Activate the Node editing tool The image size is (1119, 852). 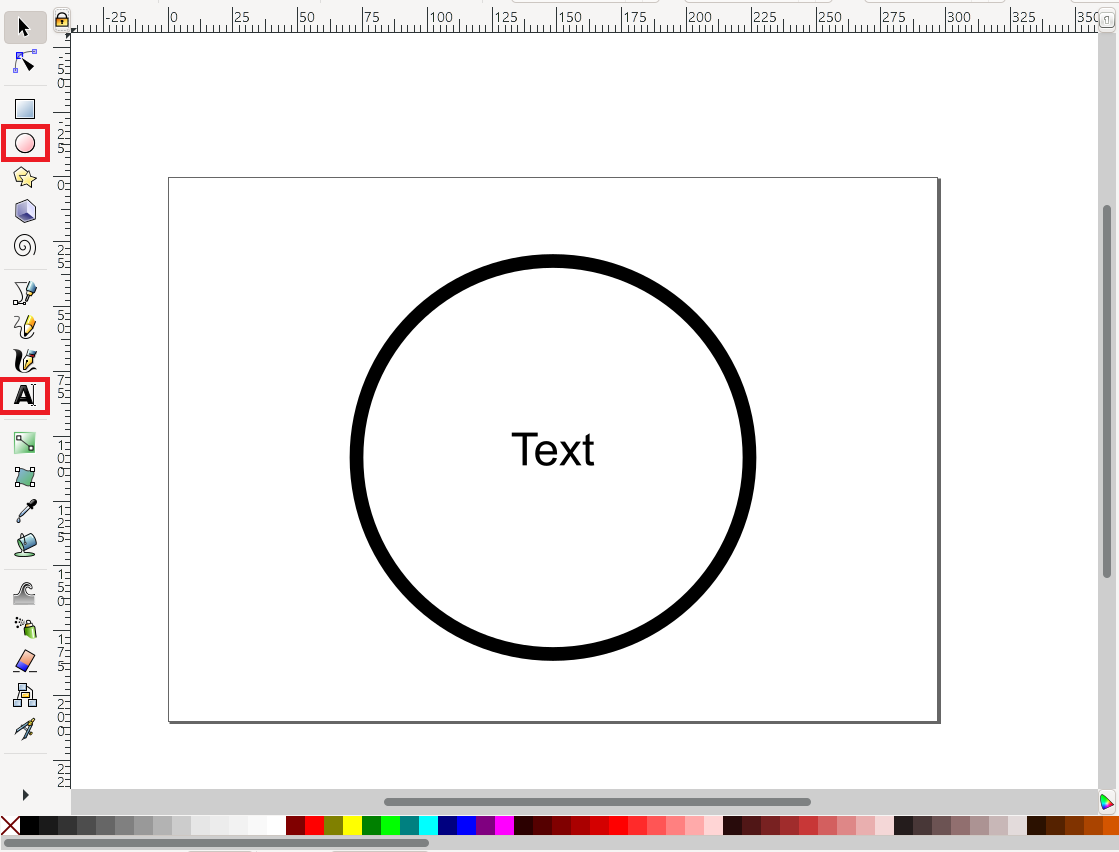tap(24, 62)
